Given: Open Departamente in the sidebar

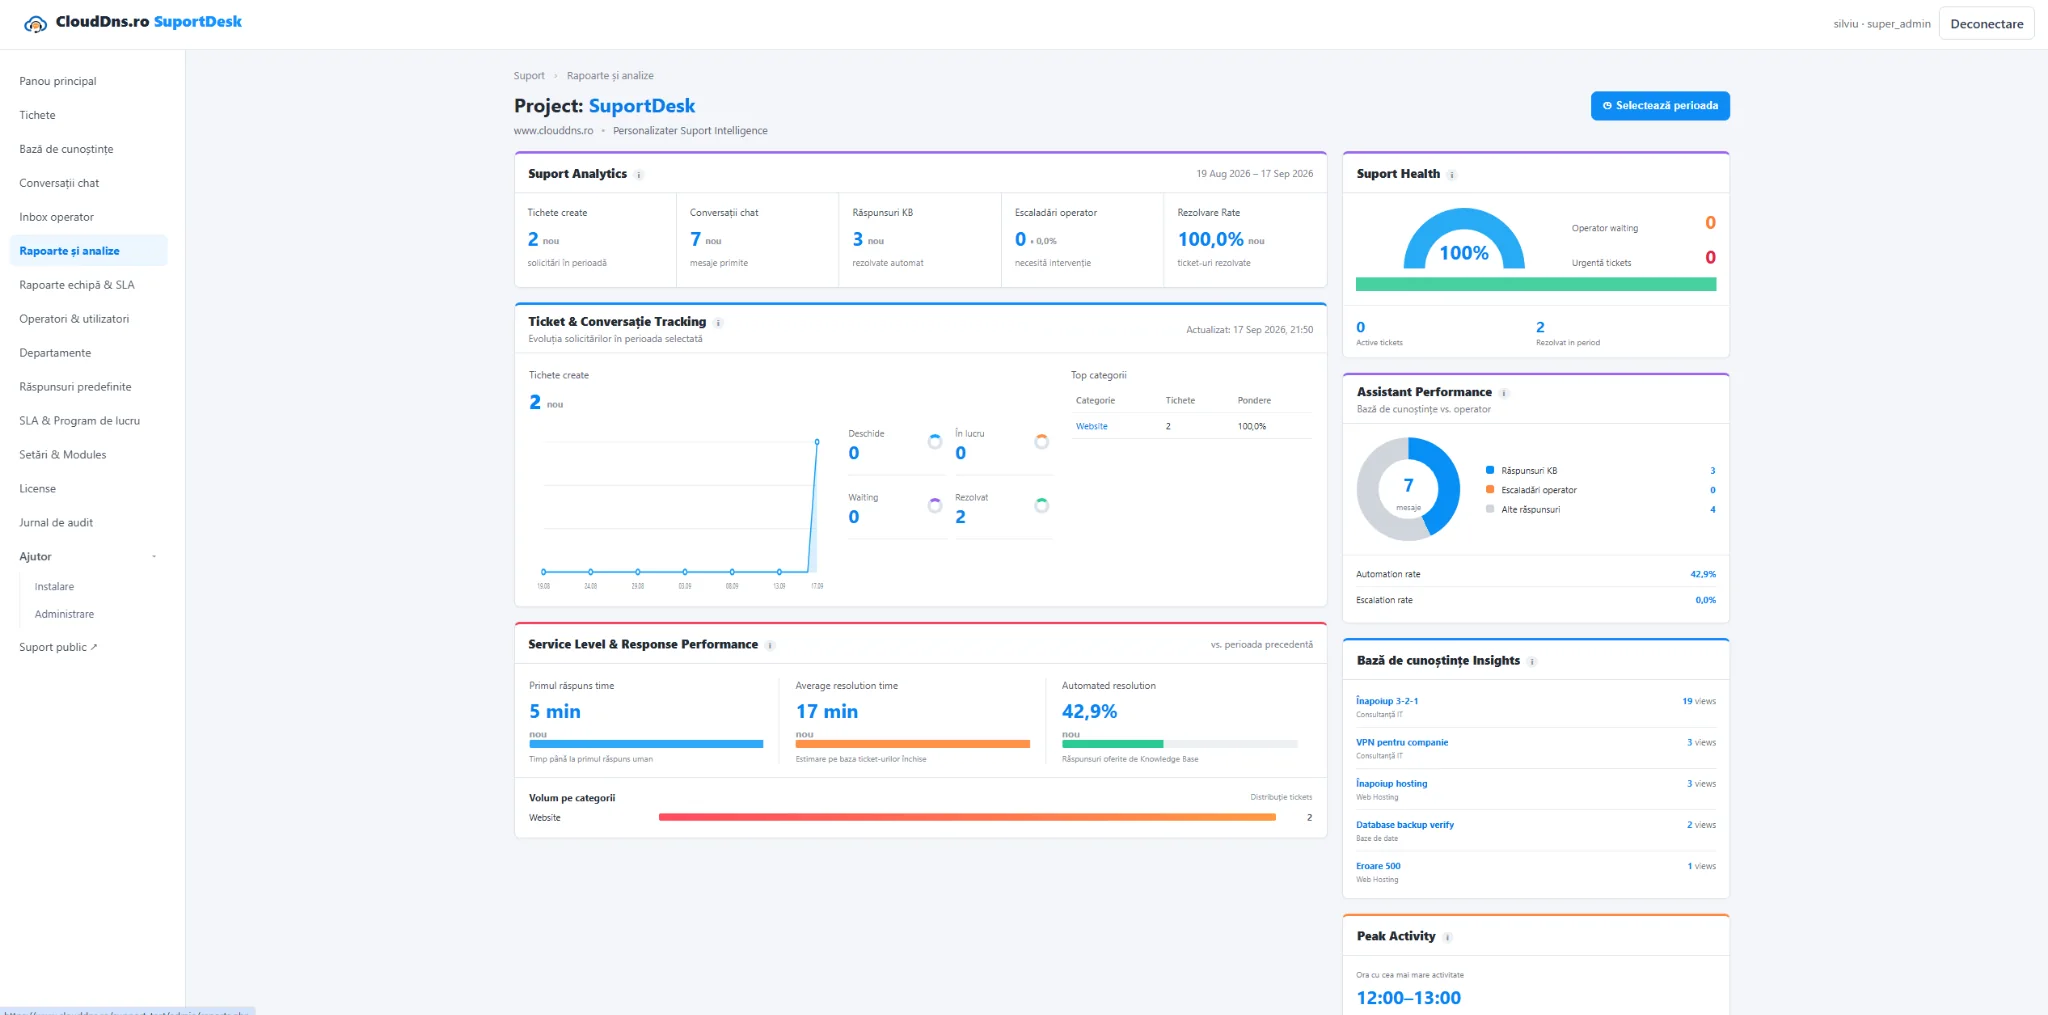Looking at the screenshot, I should click(x=89, y=353).
